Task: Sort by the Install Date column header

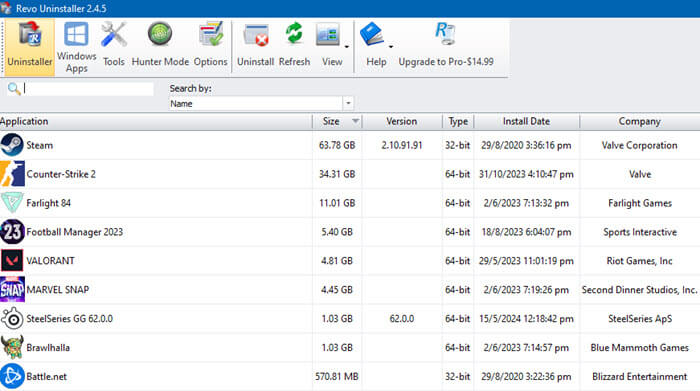Action: point(526,121)
